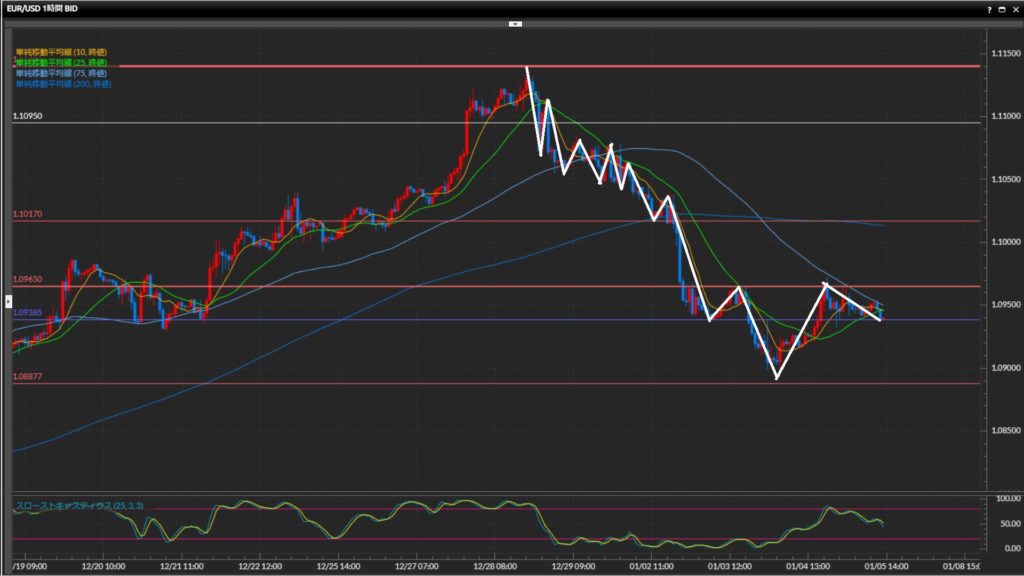Click 1.10000 on the price axis
The height and width of the screenshot is (576, 1024).
click(1004, 242)
